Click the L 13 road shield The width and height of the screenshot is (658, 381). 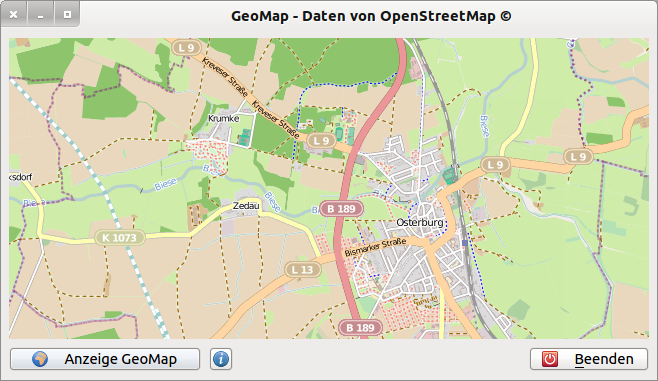[303, 270]
